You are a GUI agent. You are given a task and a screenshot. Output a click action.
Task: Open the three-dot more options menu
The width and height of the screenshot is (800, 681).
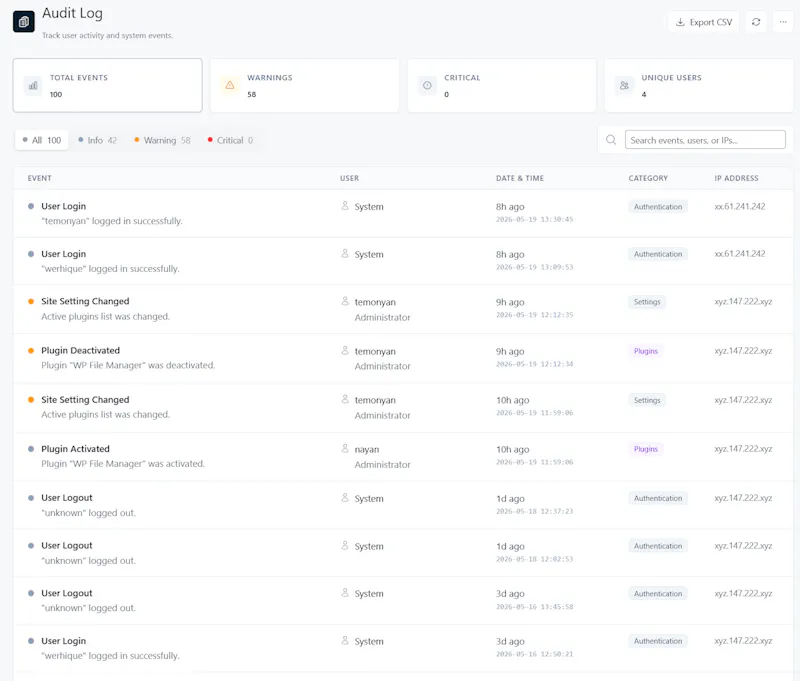click(x=783, y=22)
